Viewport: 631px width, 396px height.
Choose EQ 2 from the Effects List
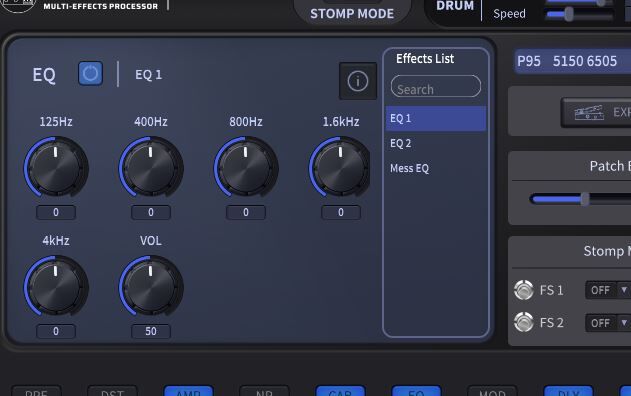tap(436, 143)
